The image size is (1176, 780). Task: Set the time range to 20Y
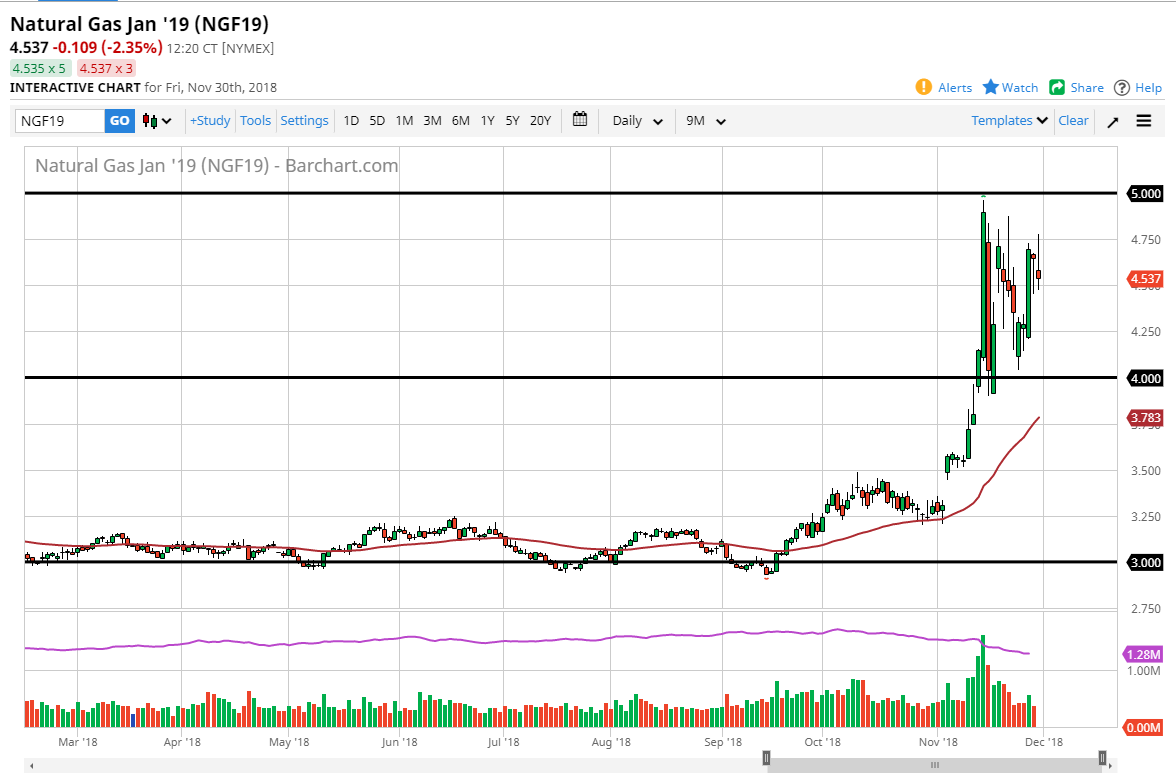[x=540, y=121]
